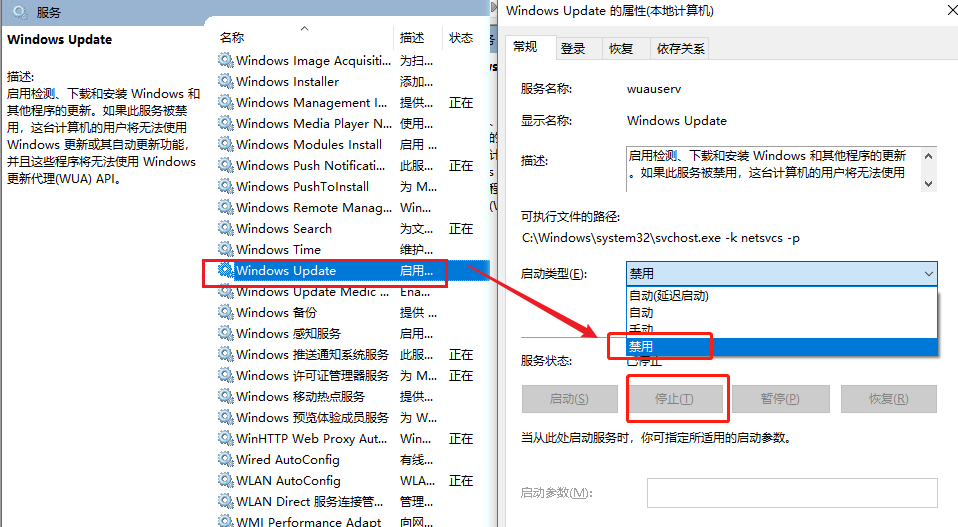
Task: Click gear icon of Windows Image Acquisition service
Action: [226, 60]
